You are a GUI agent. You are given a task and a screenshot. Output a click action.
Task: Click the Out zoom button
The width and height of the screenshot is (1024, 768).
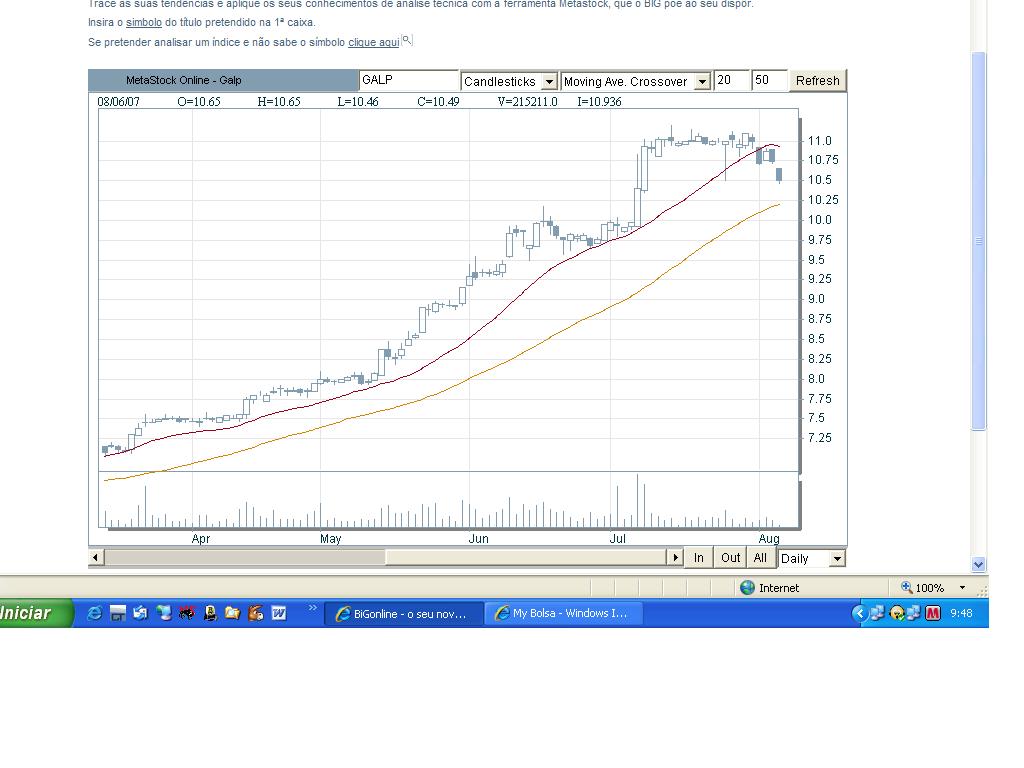tap(730, 558)
